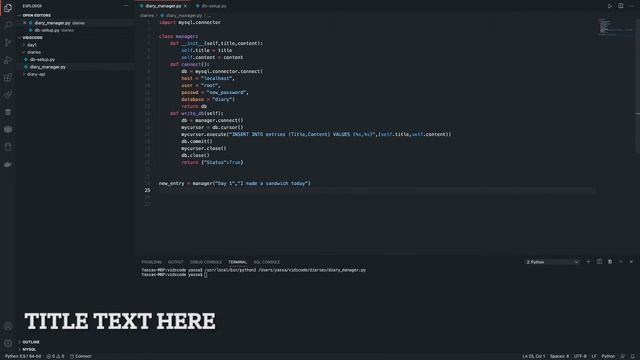
Task: Click the Python language mode in the status bar
Action: [x=608, y=356]
